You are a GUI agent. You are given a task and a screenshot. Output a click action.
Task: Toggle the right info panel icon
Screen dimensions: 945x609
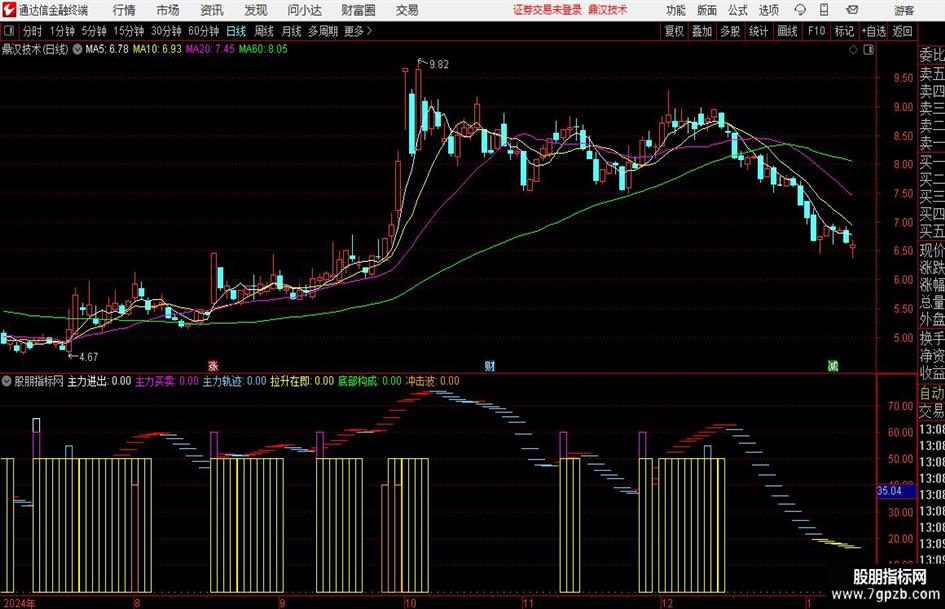click(x=868, y=50)
